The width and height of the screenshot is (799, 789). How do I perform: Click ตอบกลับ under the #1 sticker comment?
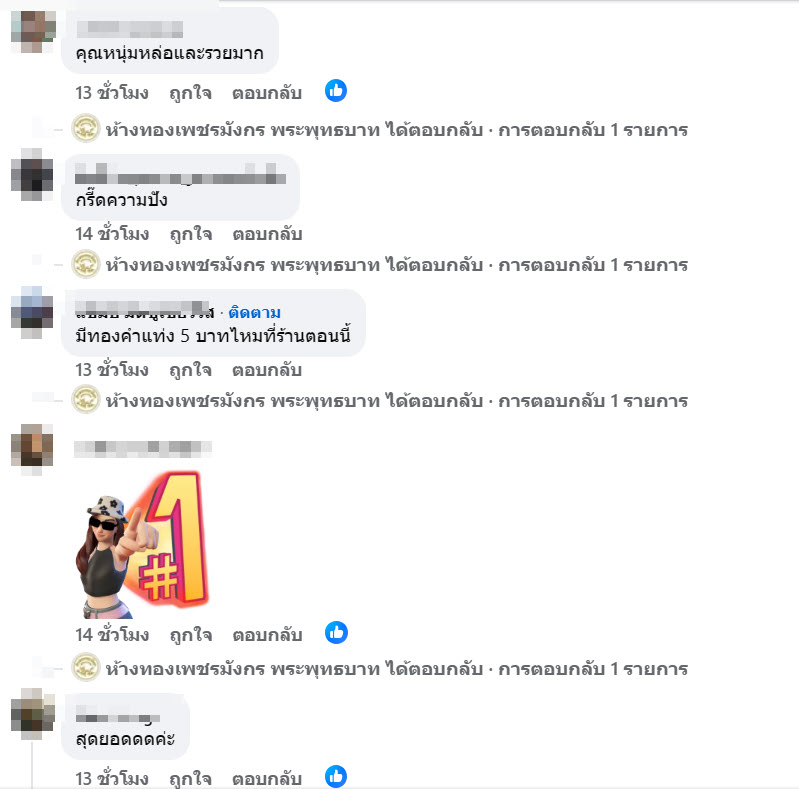coord(268,635)
